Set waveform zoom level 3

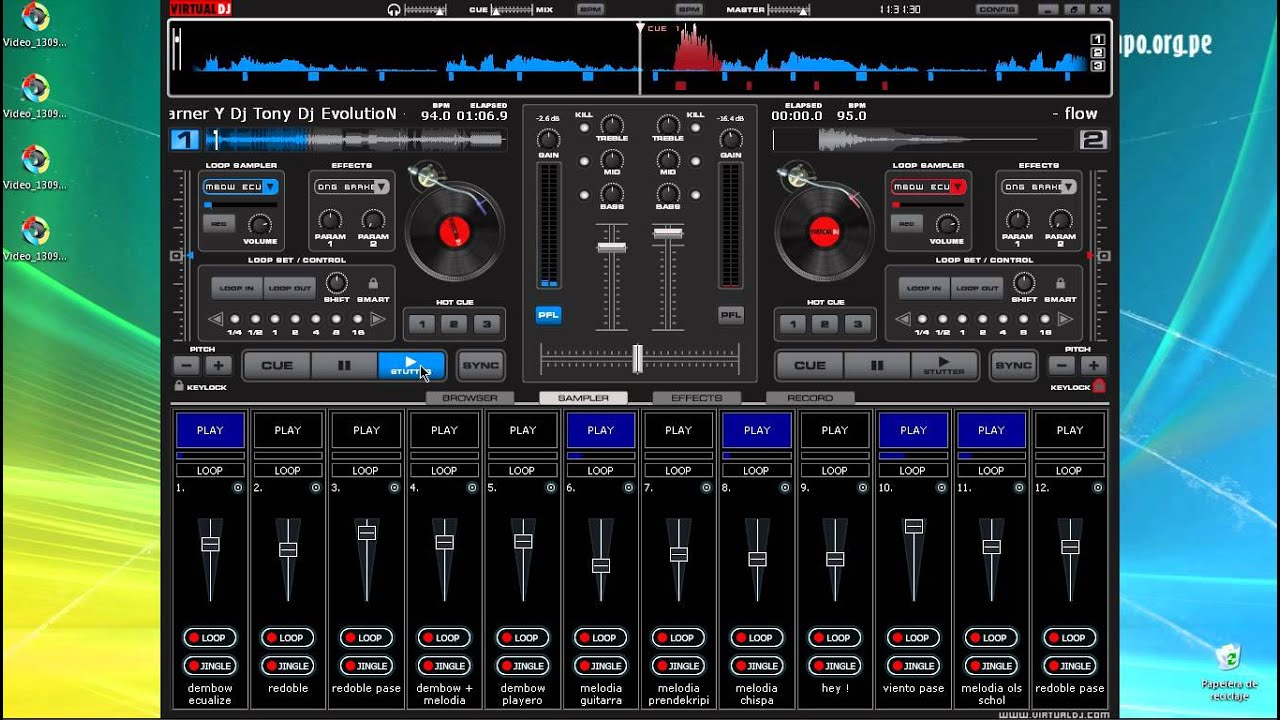point(1098,66)
